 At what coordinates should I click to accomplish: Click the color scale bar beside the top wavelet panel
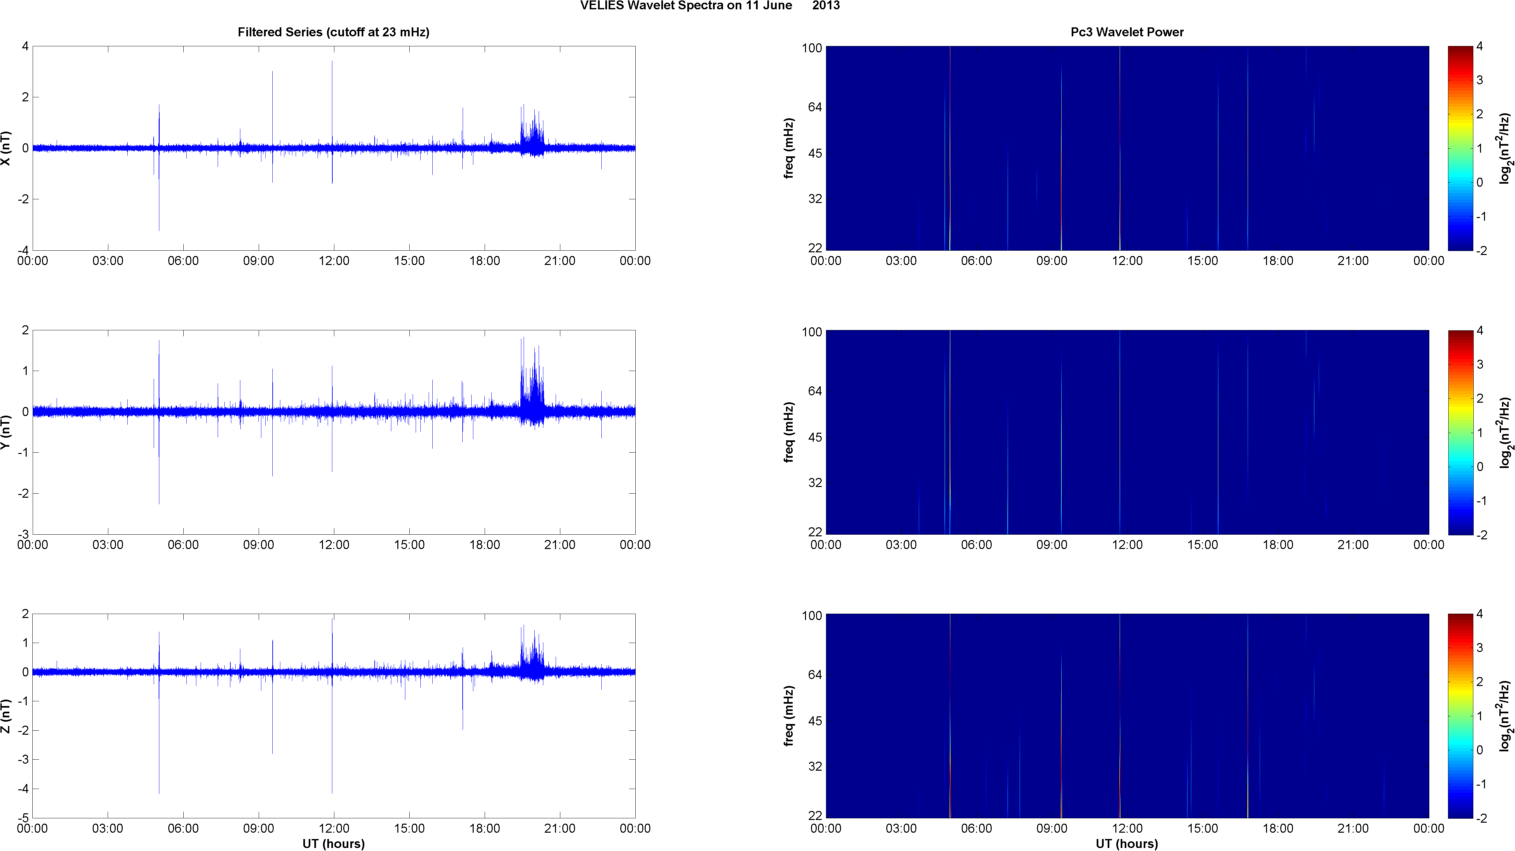1460,148
